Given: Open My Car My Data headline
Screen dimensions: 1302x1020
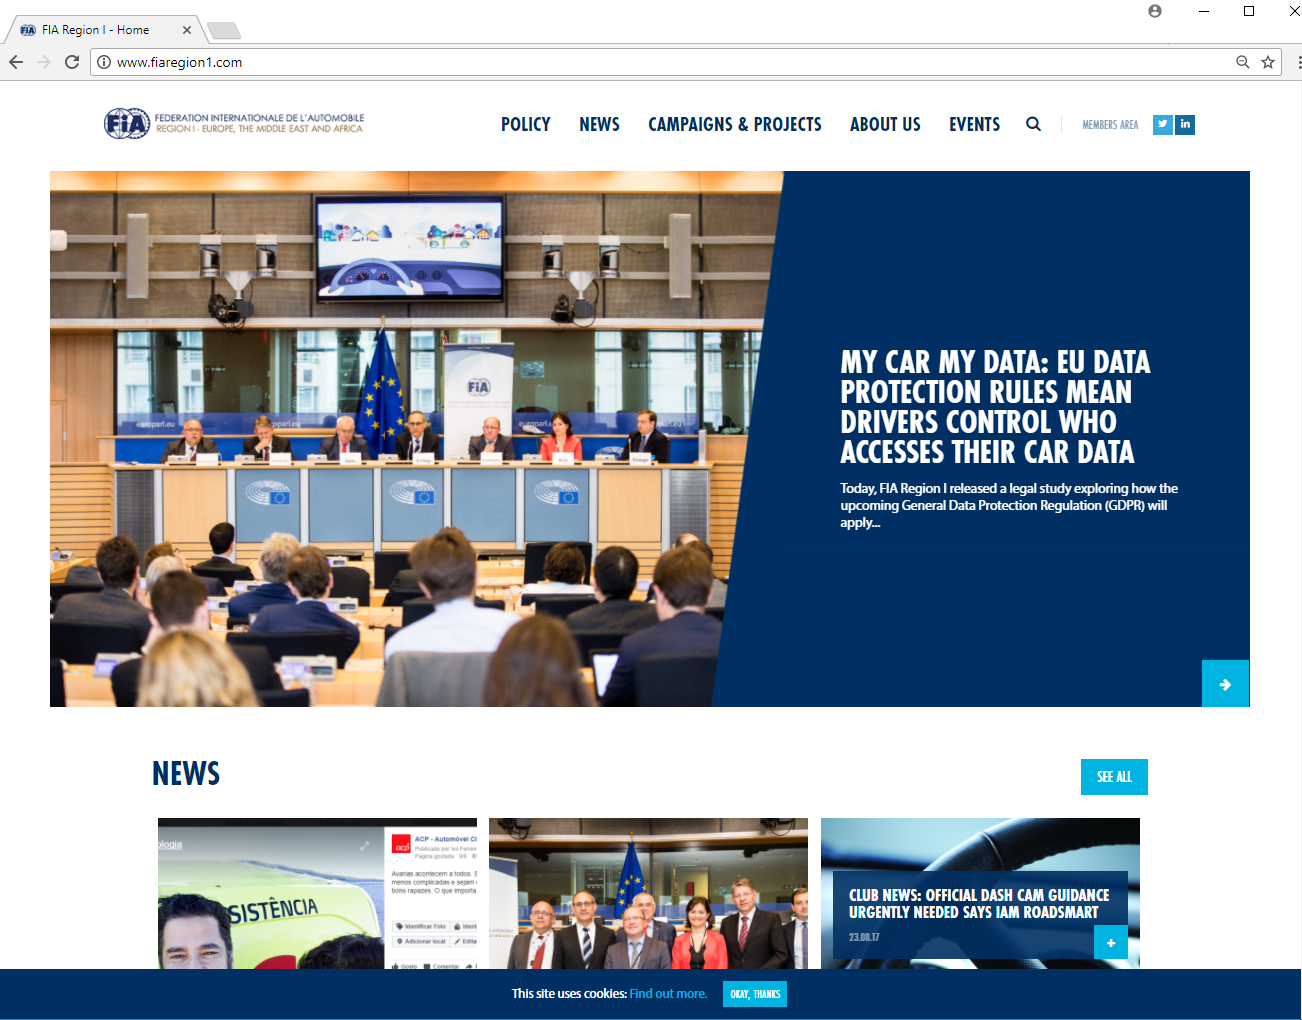Looking at the screenshot, I should (995, 407).
